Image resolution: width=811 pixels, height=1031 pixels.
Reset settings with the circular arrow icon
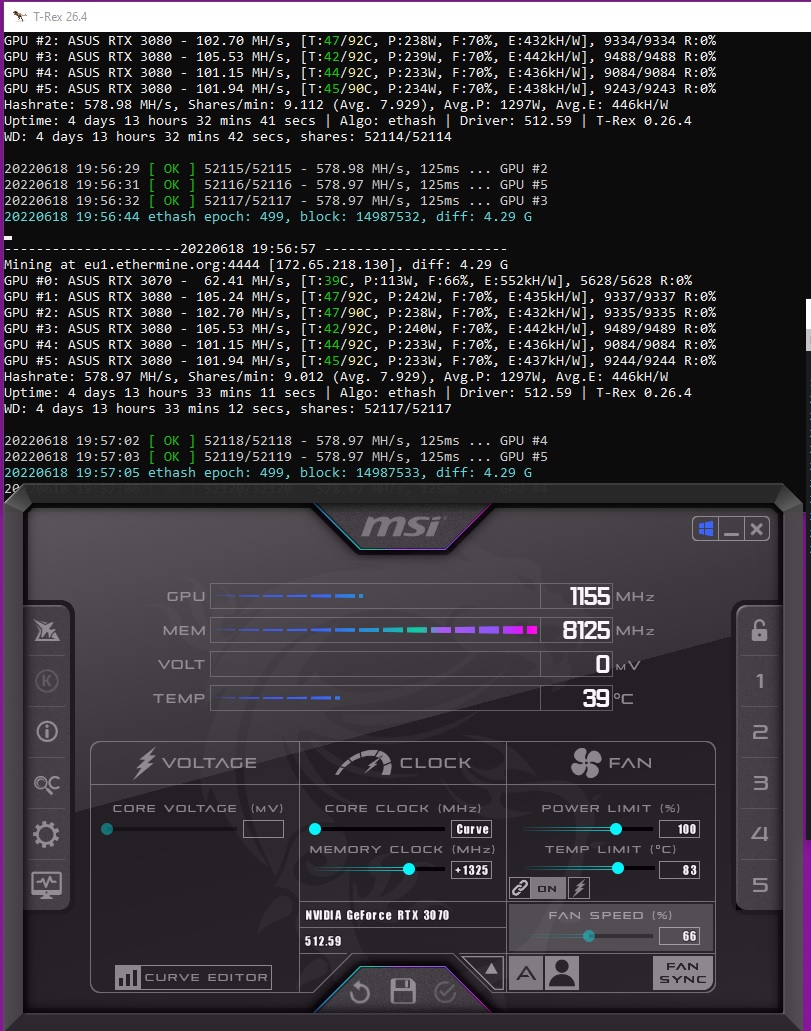point(360,991)
